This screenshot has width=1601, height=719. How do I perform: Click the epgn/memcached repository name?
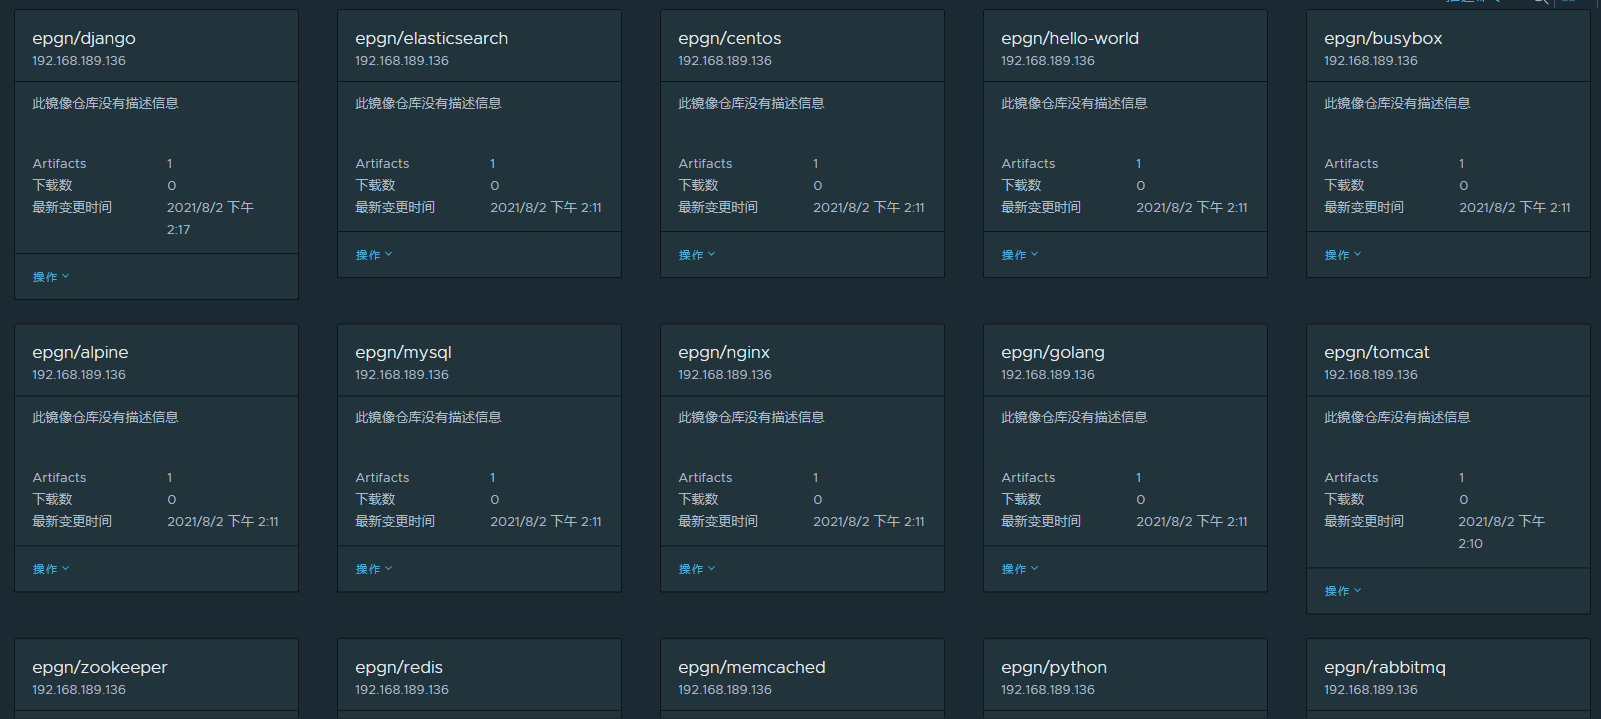pyautogui.click(x=752, y=667)
